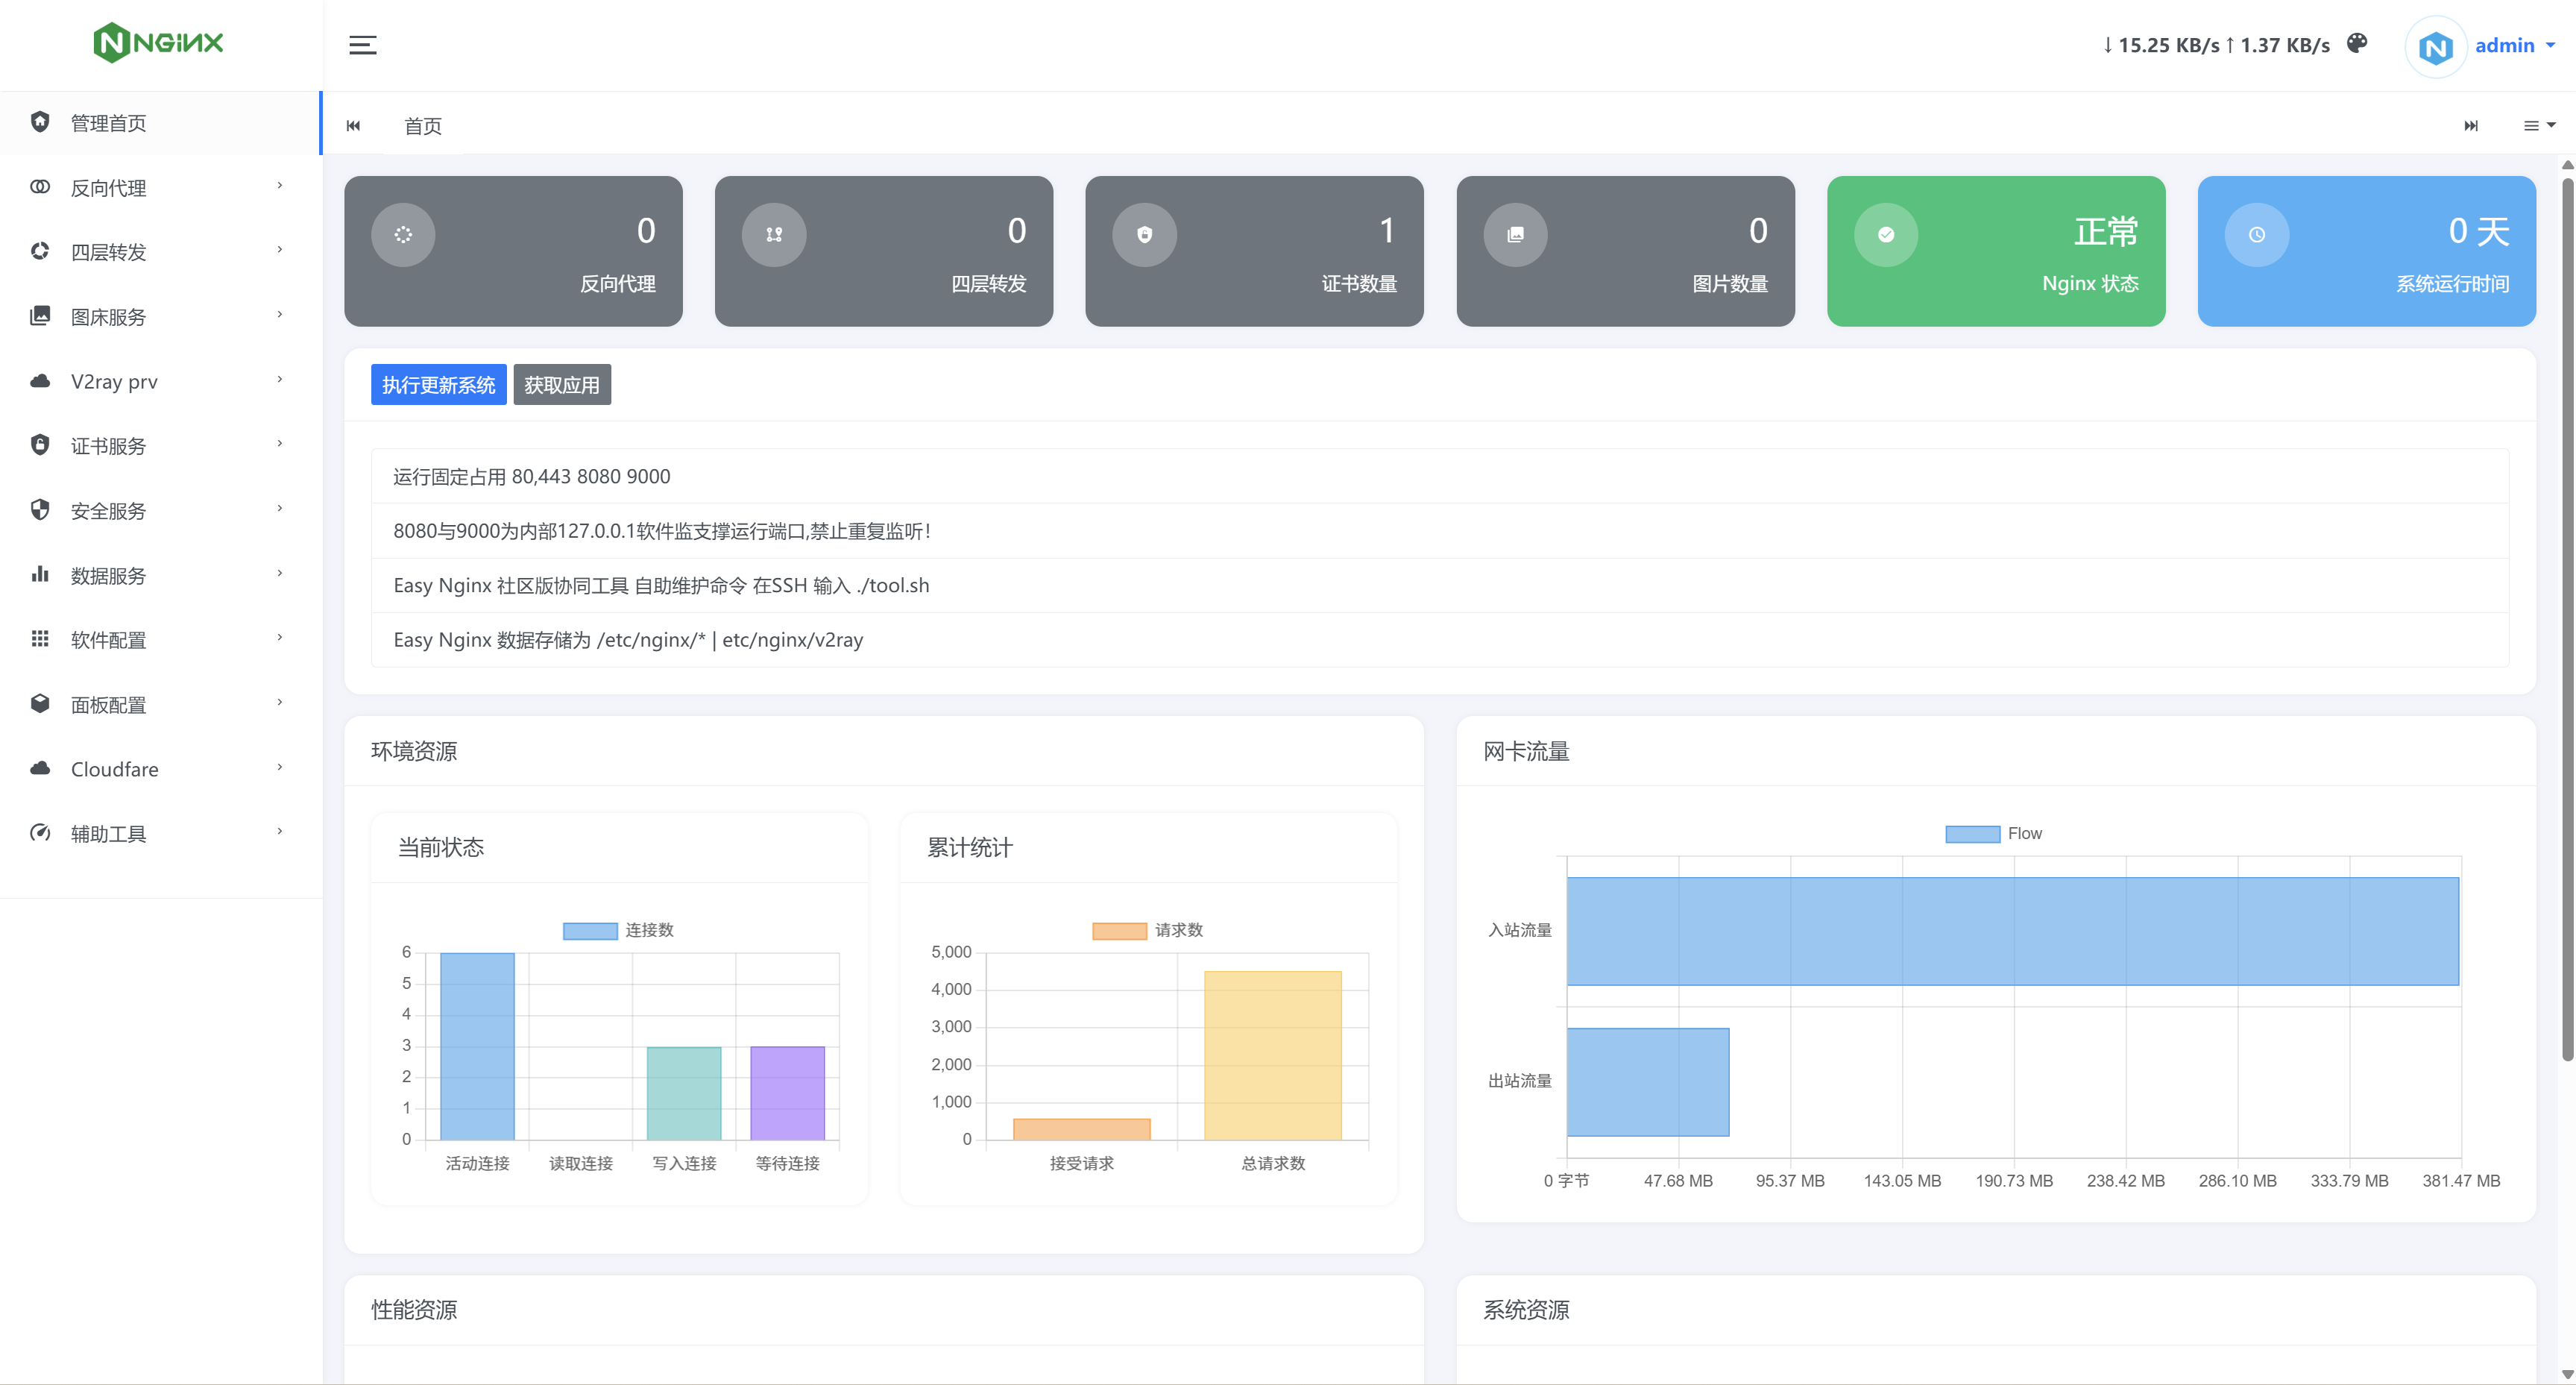Click the 写入连接 teal bar
Screen dimensions: 2576x1385
click(x=684, y=1093)
